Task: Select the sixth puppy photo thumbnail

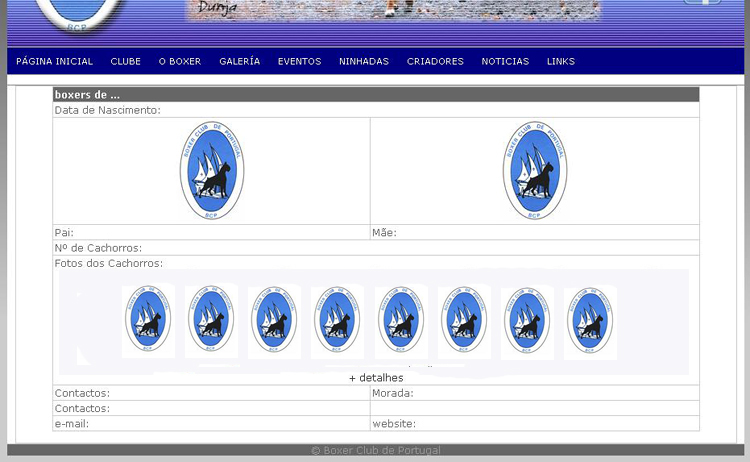Action: [464, 321]
